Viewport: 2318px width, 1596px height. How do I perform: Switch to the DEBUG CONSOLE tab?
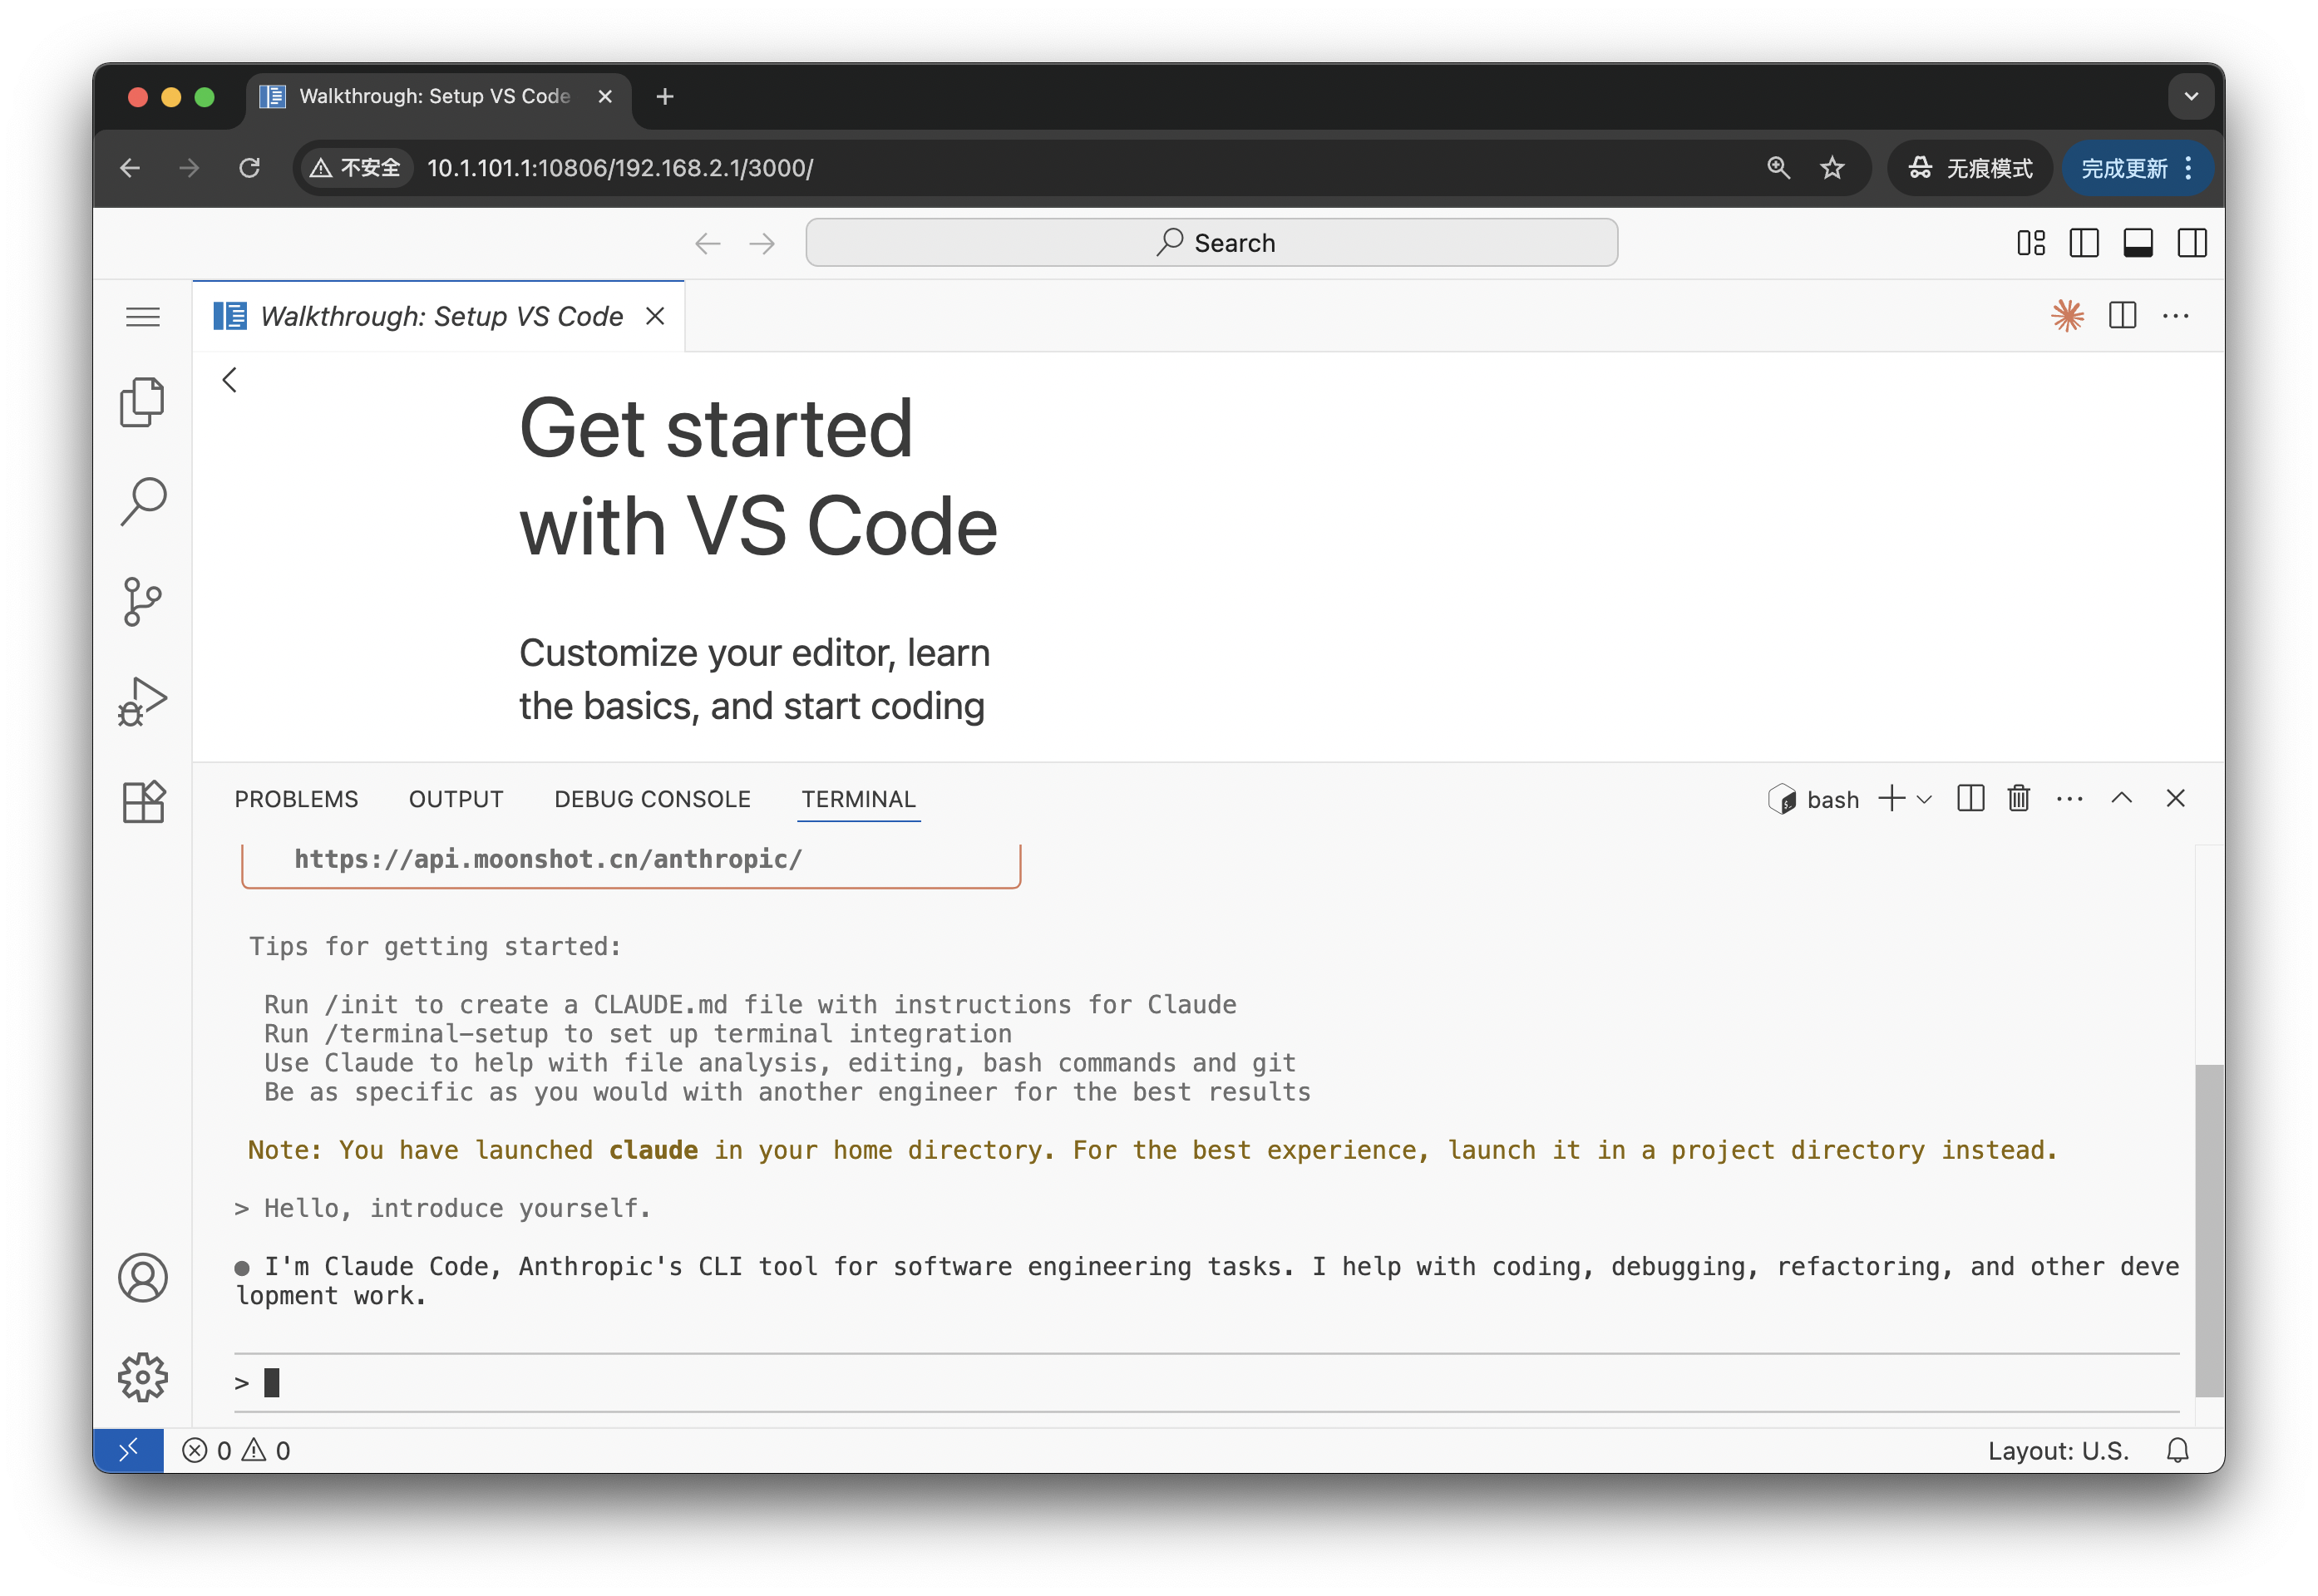(x=652, y=799)
